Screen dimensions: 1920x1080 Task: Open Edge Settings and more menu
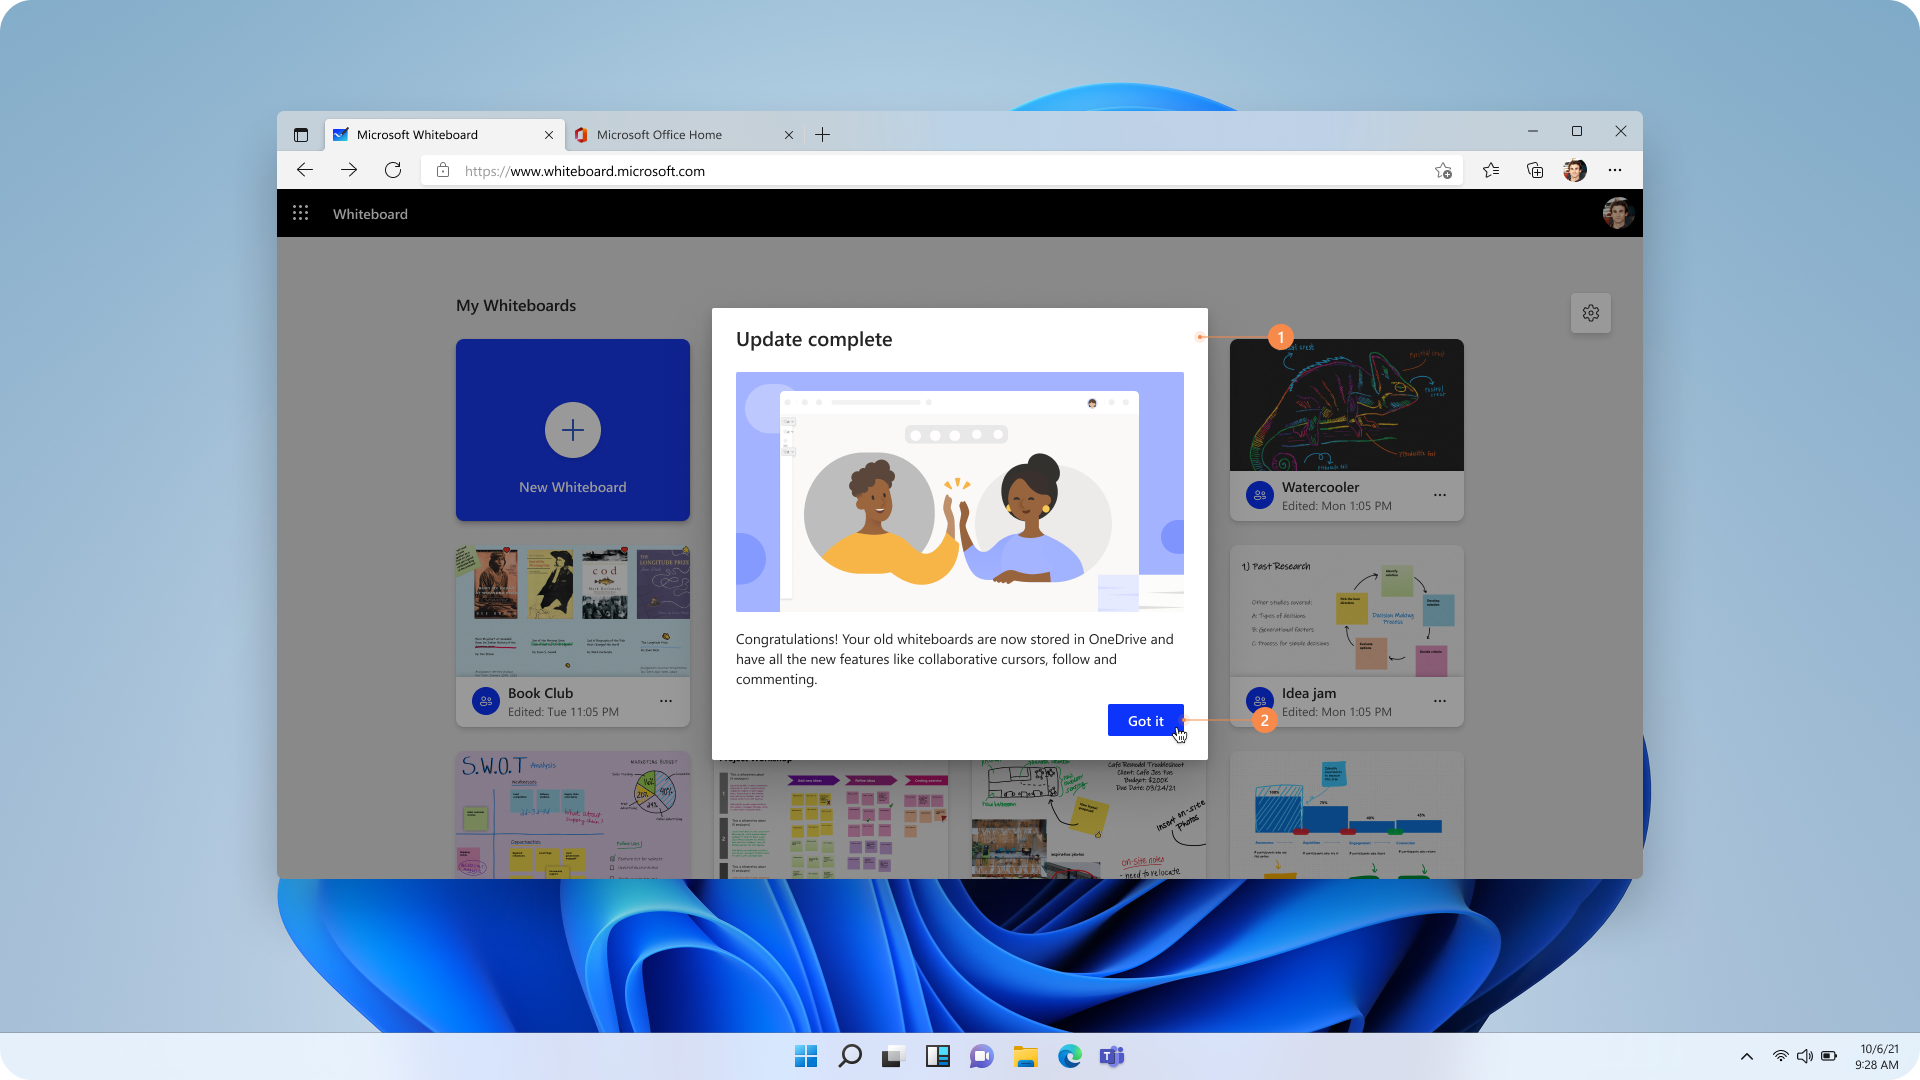click(1614, 170)
